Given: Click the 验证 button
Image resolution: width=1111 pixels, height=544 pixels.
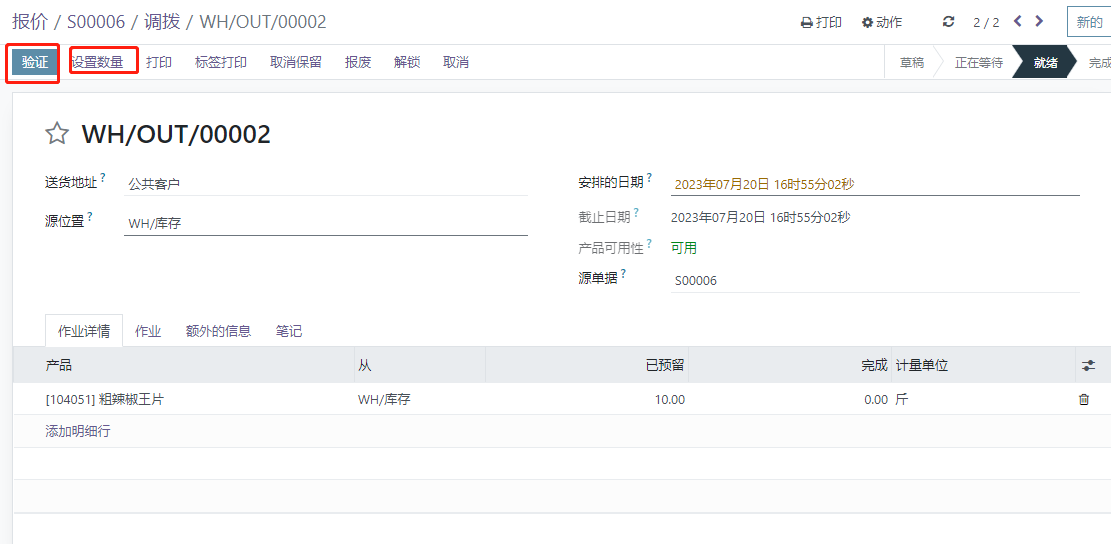Looking at the screenshot, I should coord(35,62).
